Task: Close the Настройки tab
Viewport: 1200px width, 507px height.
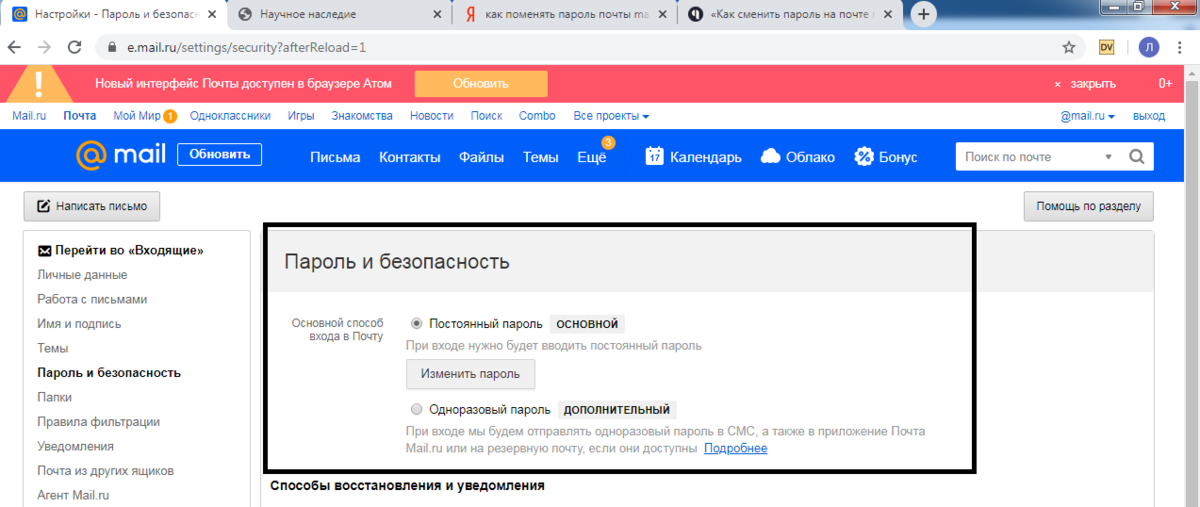Action: 211,15
